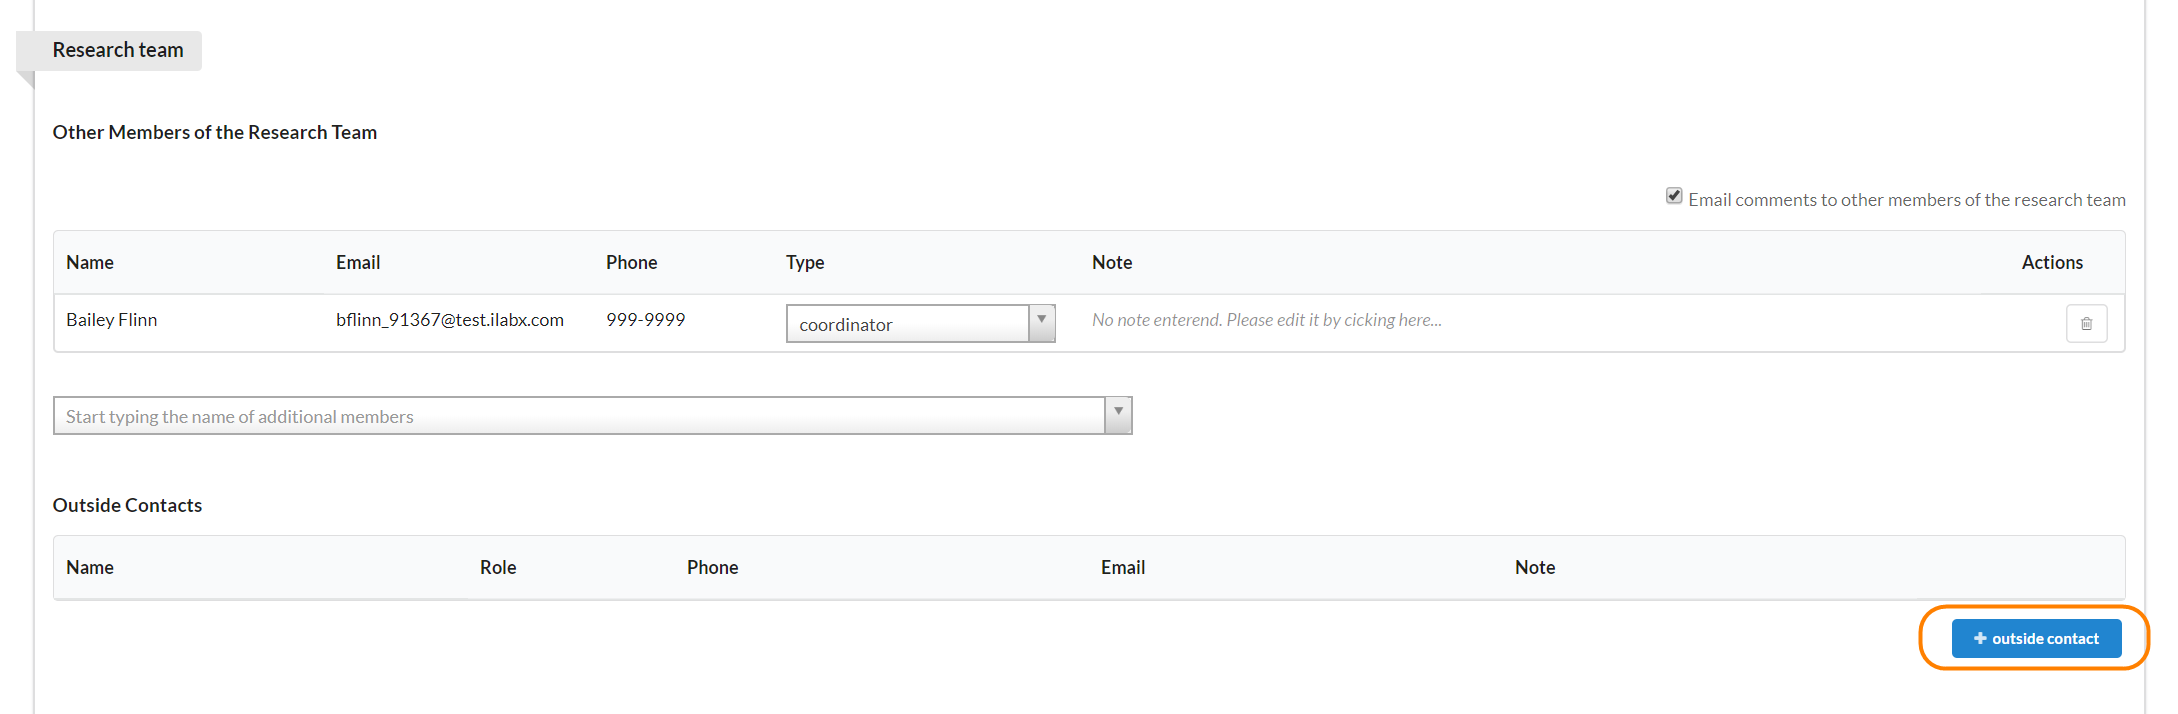
Task: Click Note header in Outside Contacts table
Action: tap(1535, 567)
